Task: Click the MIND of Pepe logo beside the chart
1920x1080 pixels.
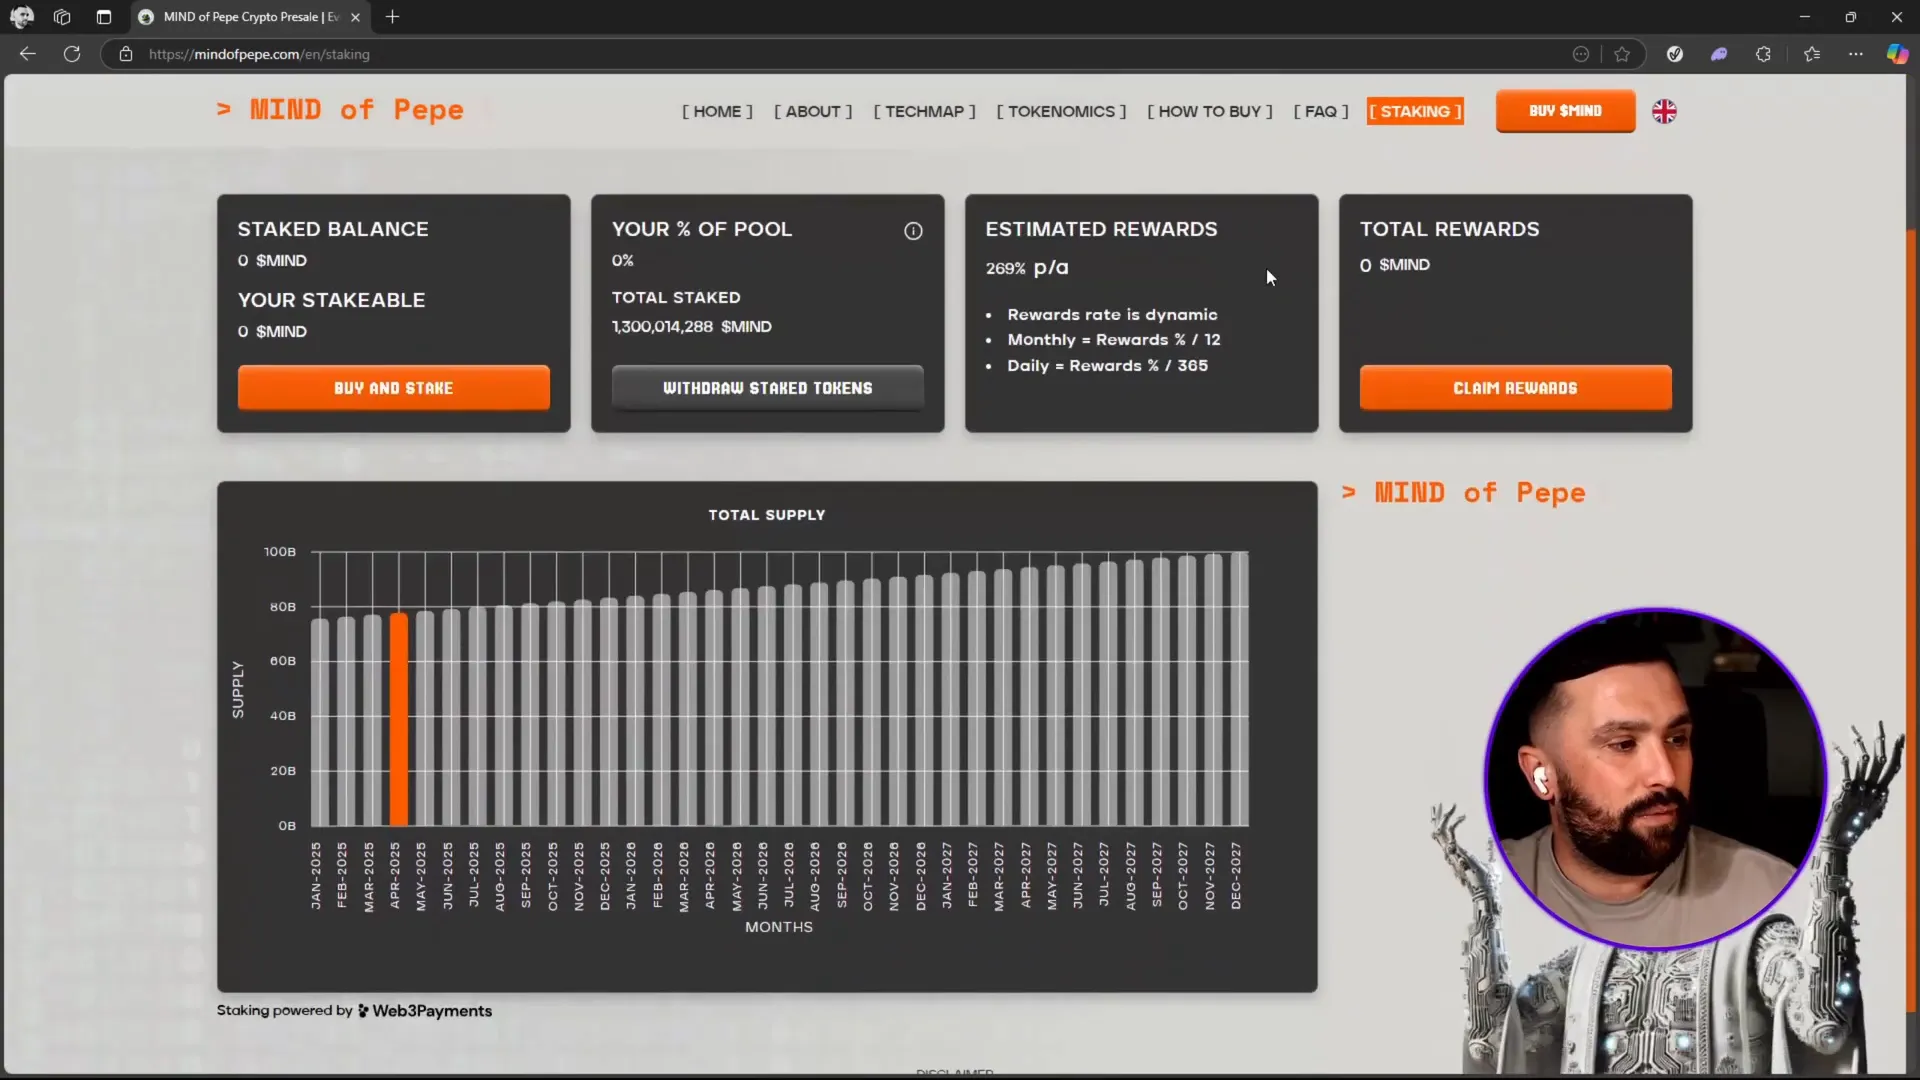Action: 1463,493
